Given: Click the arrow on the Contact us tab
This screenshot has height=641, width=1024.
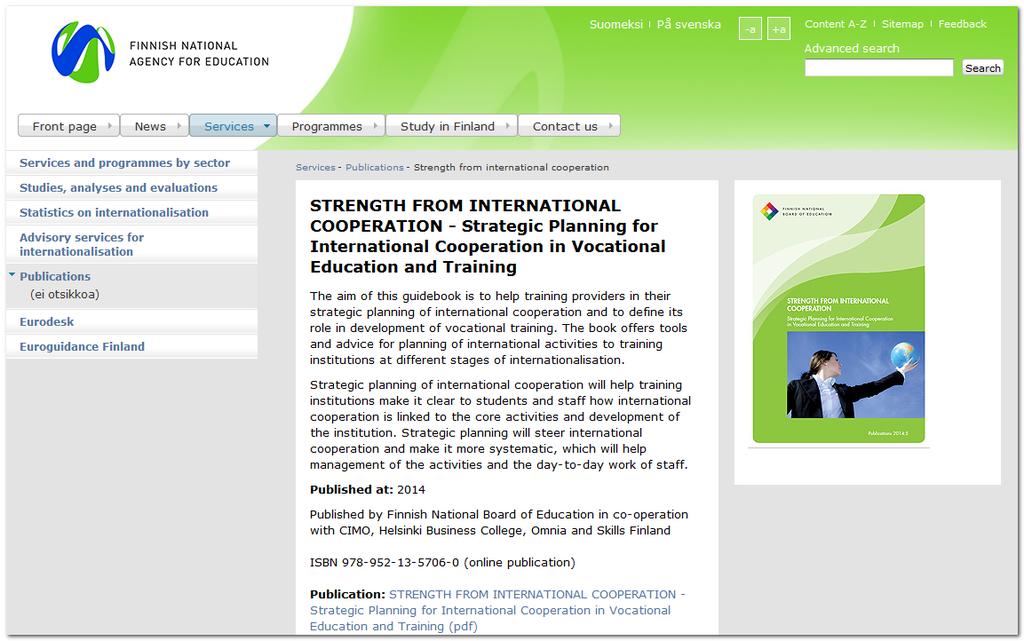Looking at the screenshot, I should (611, 125).
